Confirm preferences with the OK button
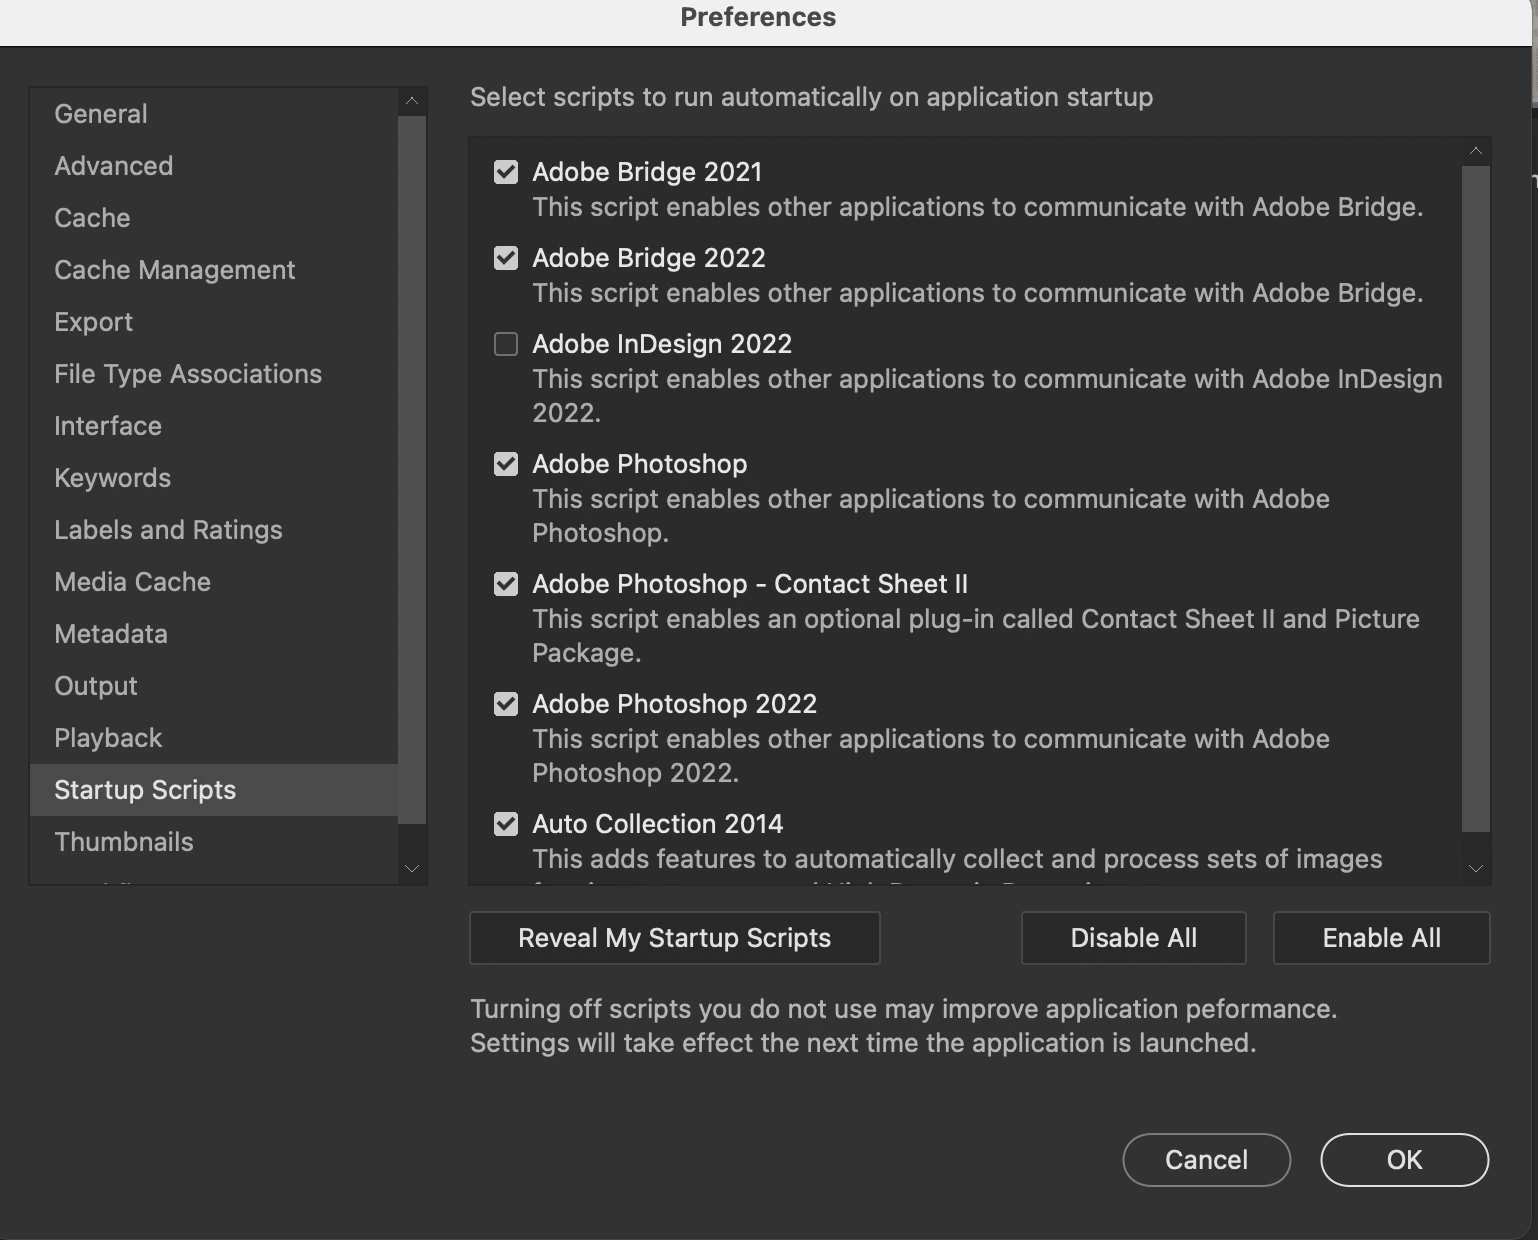This screenshot has height=1240, width=1538. 1405,1160
